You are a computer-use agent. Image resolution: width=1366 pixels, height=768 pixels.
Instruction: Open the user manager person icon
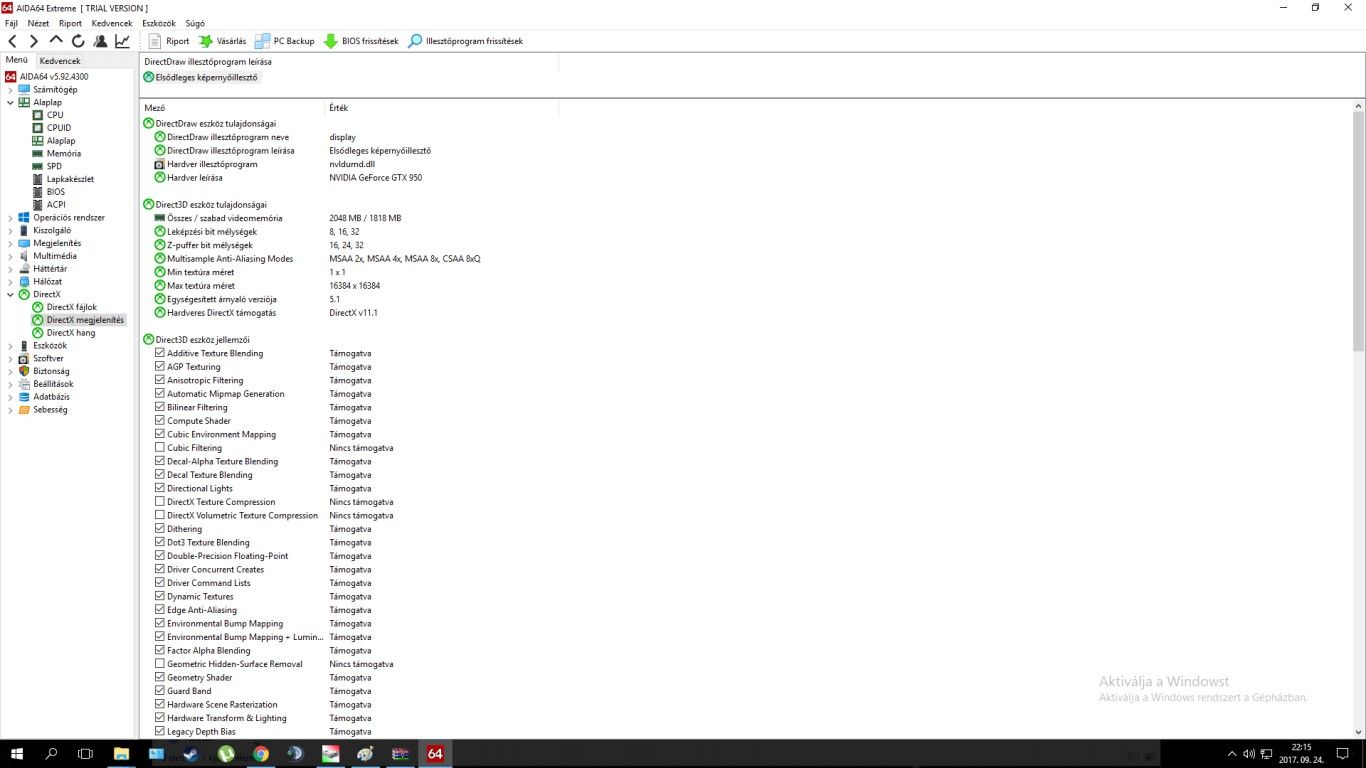click(x=100, y=41)
